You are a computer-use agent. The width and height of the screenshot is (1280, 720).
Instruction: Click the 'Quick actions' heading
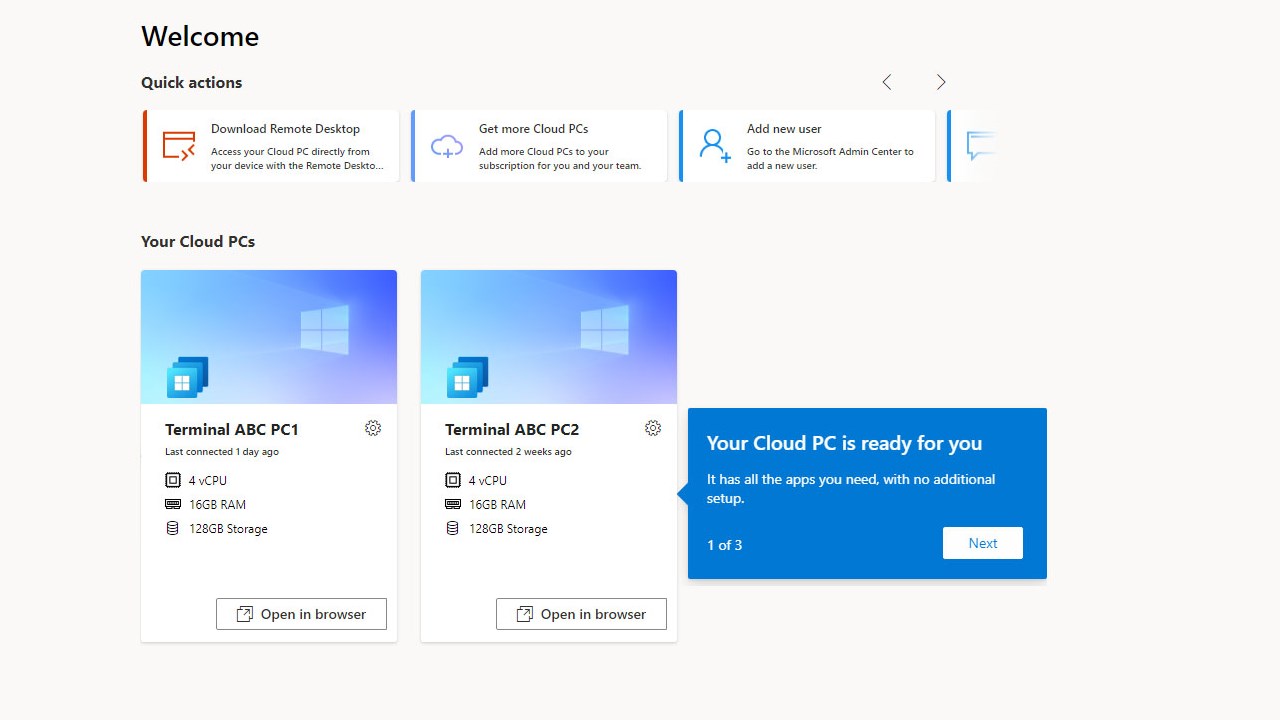pos(191,82)
